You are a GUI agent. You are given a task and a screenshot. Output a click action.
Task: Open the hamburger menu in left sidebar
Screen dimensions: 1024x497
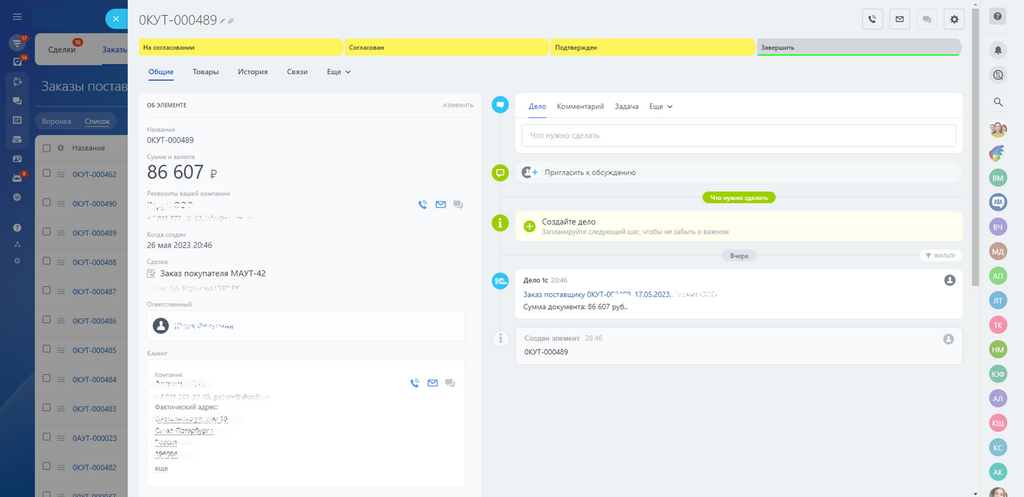point(17,16)
